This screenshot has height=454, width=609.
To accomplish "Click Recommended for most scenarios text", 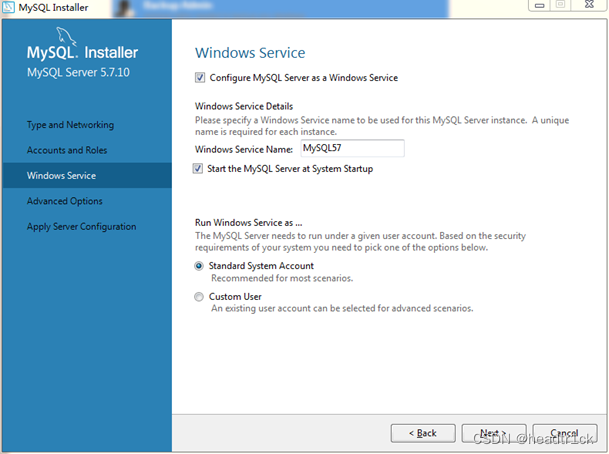I will pos(282,278).
